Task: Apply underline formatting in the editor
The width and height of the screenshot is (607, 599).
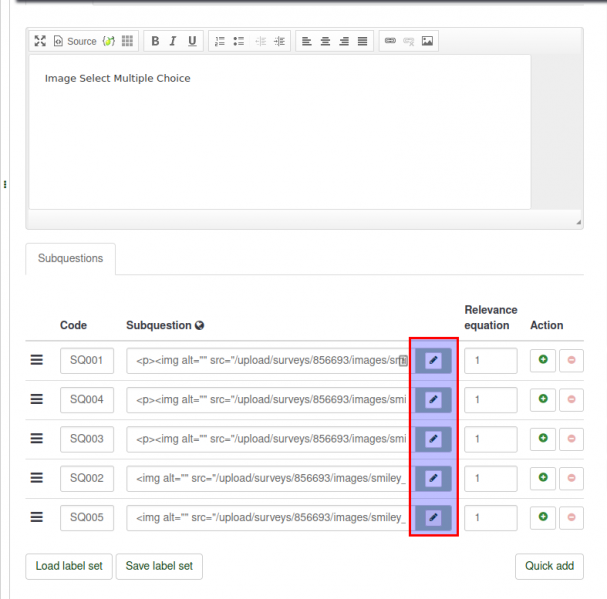Action: [x=192, y=41]
